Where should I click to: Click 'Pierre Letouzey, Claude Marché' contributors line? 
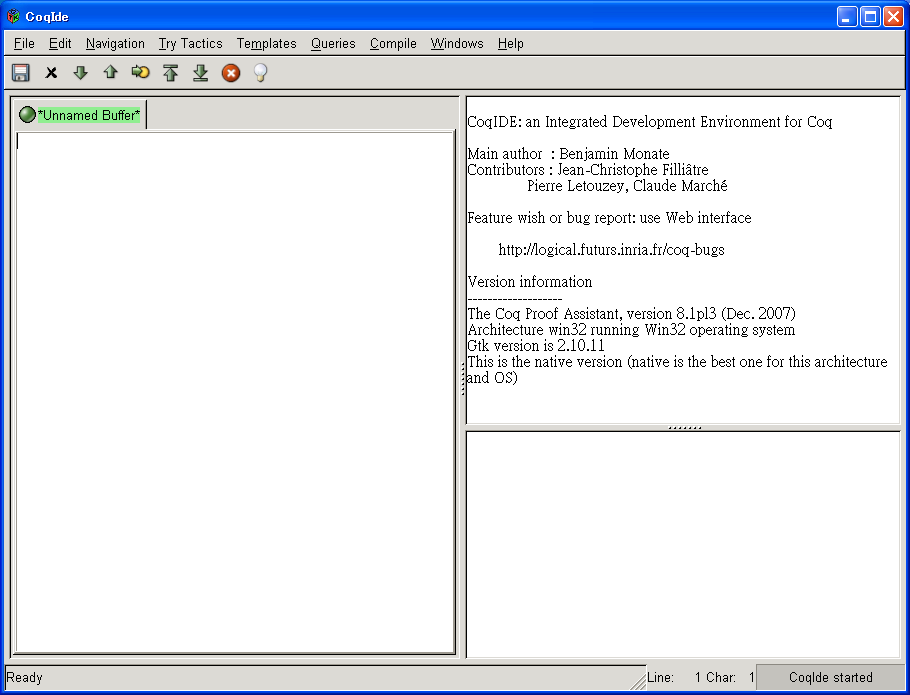point(627,186)
